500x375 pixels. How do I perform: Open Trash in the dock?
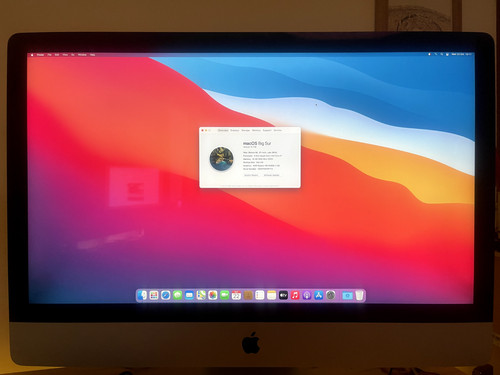359,295
